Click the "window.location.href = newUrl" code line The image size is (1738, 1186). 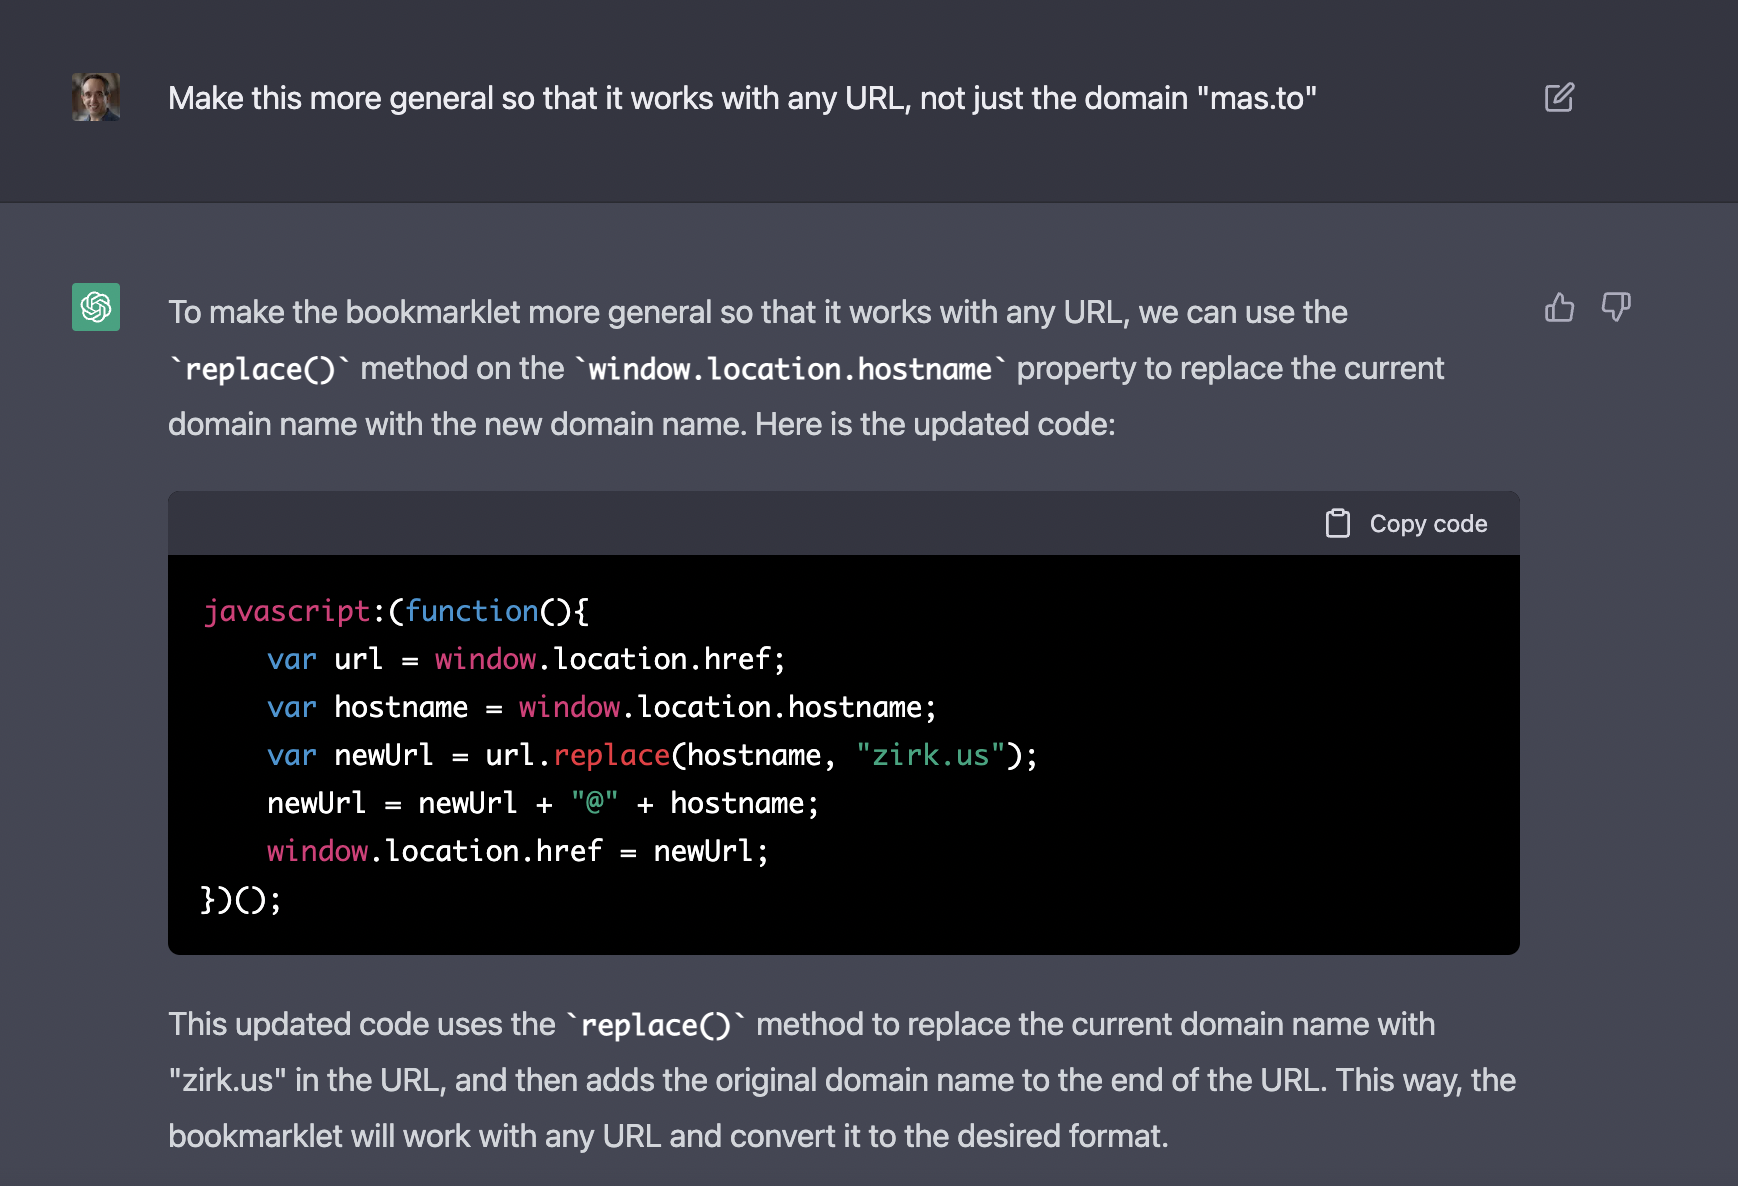click(x=517, y=851)
